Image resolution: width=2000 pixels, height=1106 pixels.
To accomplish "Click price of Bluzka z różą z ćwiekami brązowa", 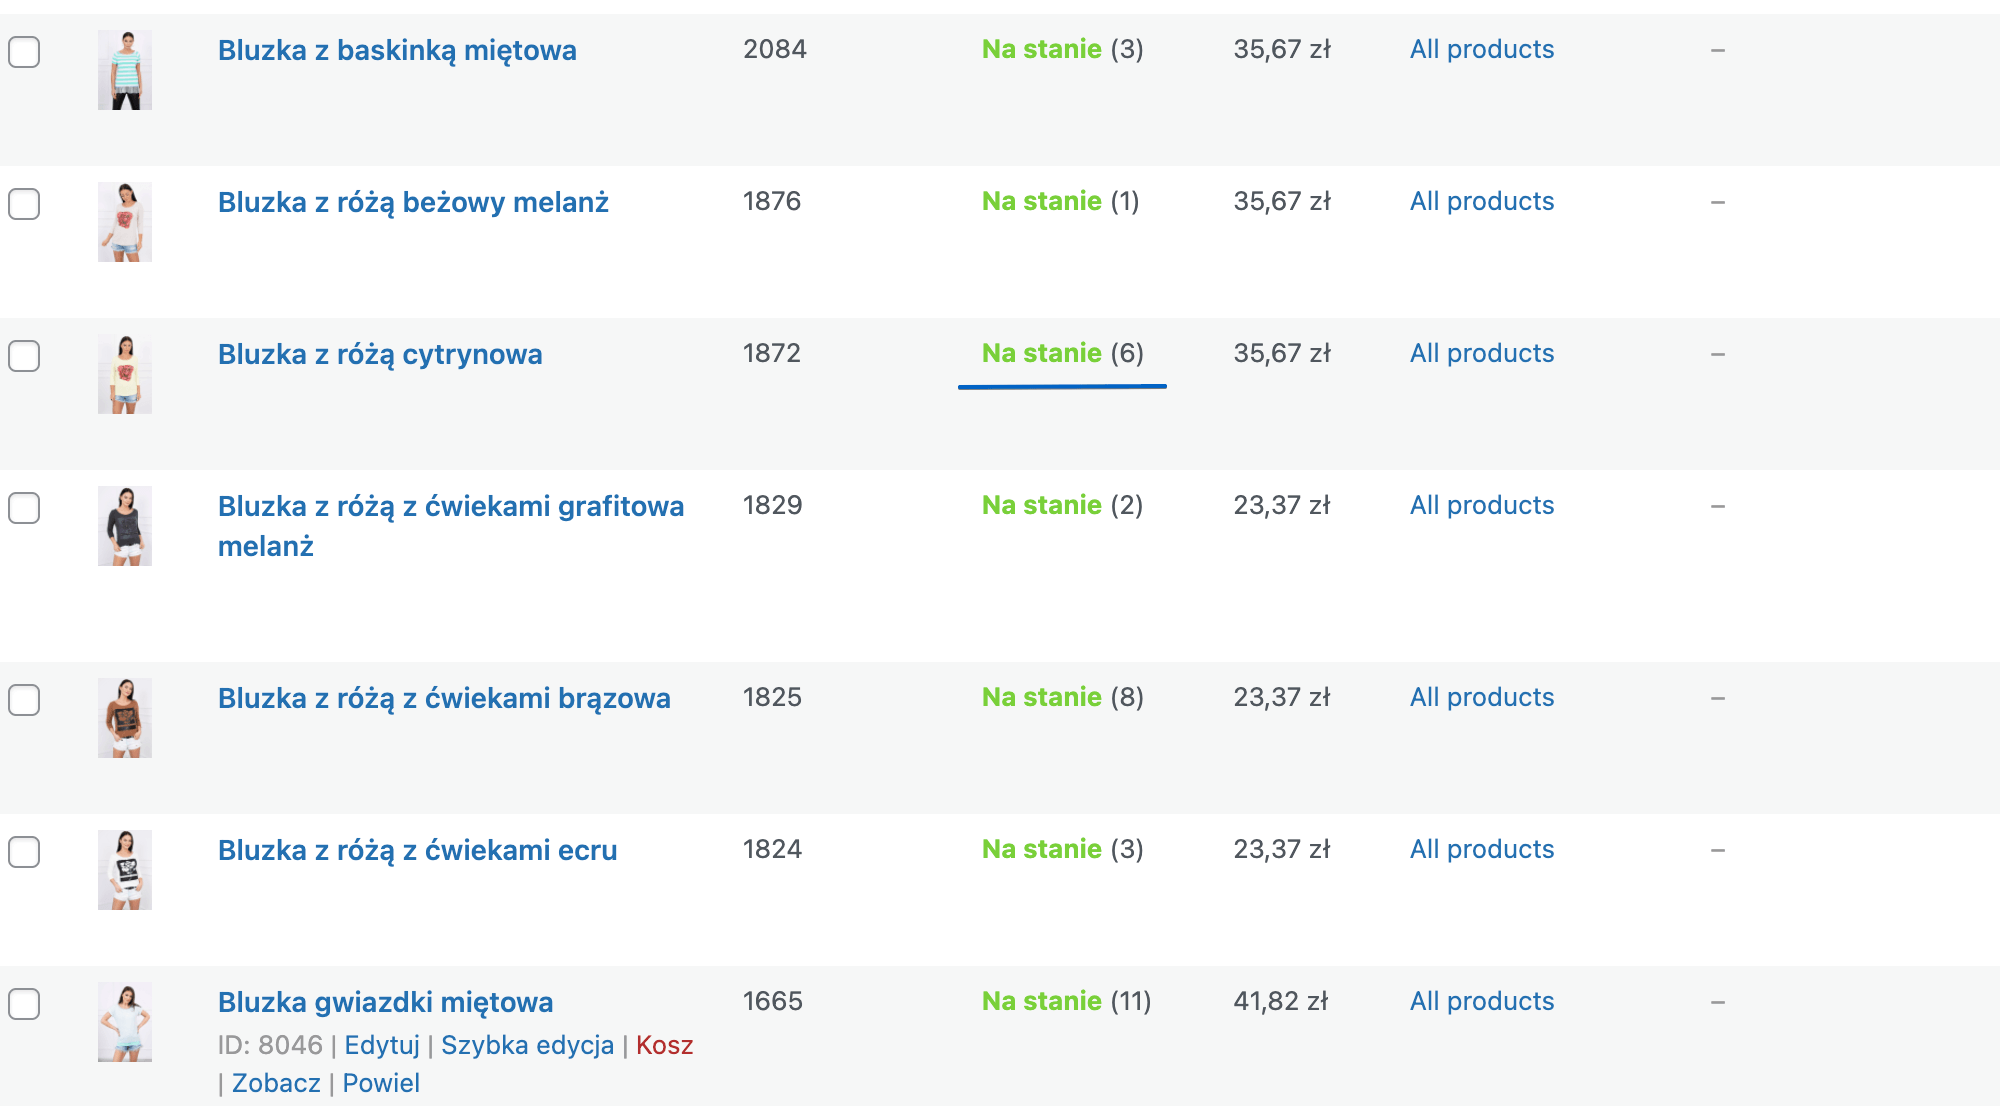I will click(x=1282, y=697).
